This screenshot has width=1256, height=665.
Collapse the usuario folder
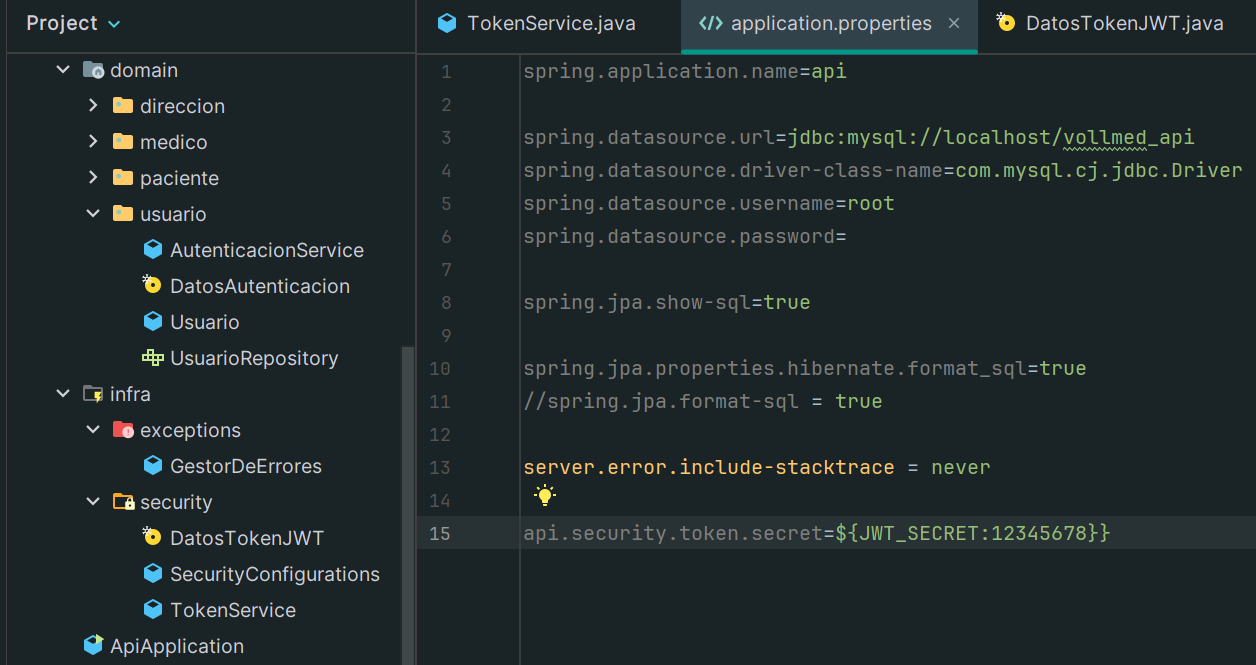point(93,214)
